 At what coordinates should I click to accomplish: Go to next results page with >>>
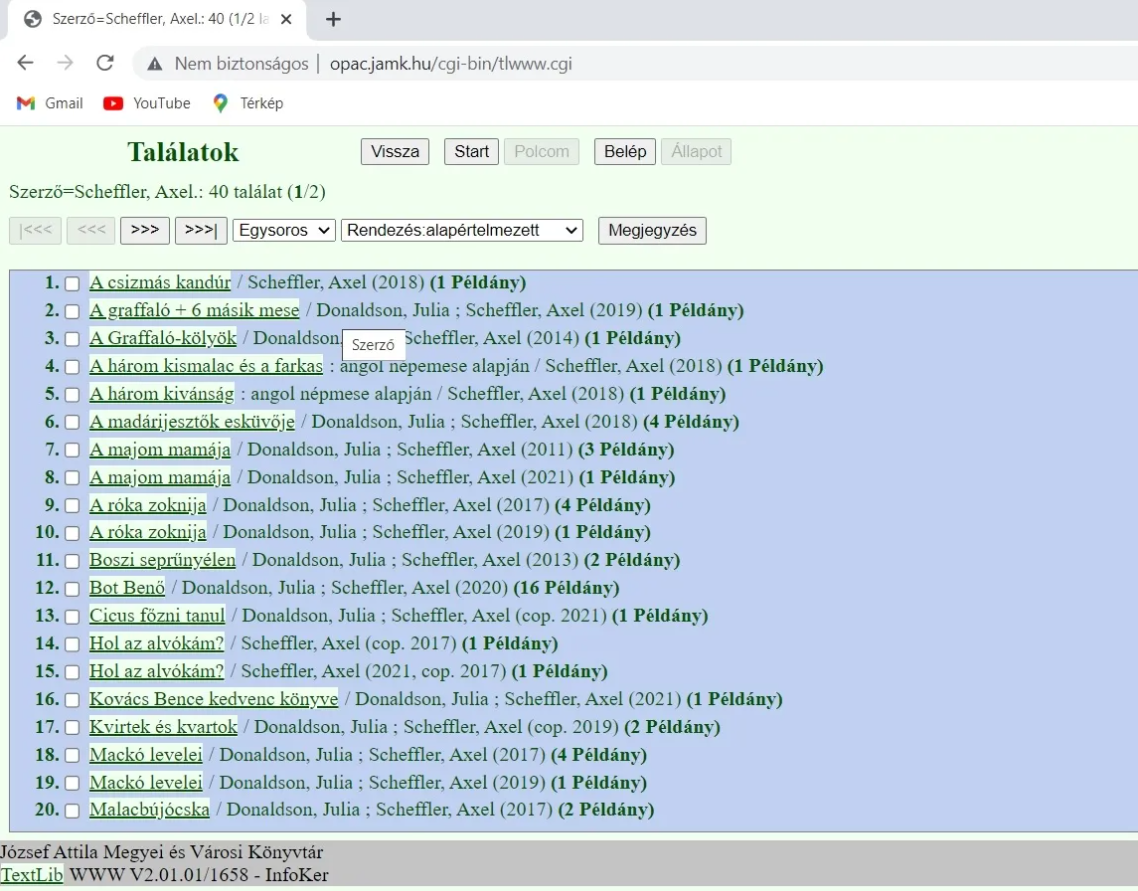[x=145, y=231]
